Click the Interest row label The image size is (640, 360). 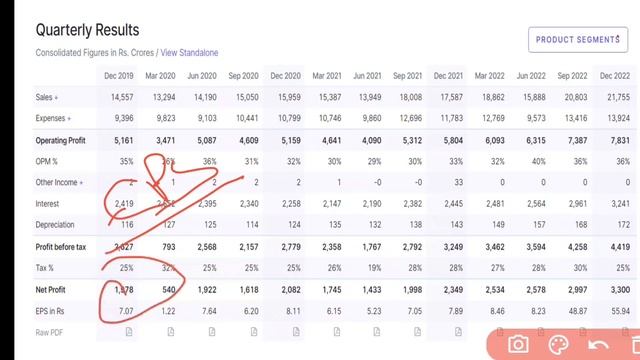click(x=47, y=204)
